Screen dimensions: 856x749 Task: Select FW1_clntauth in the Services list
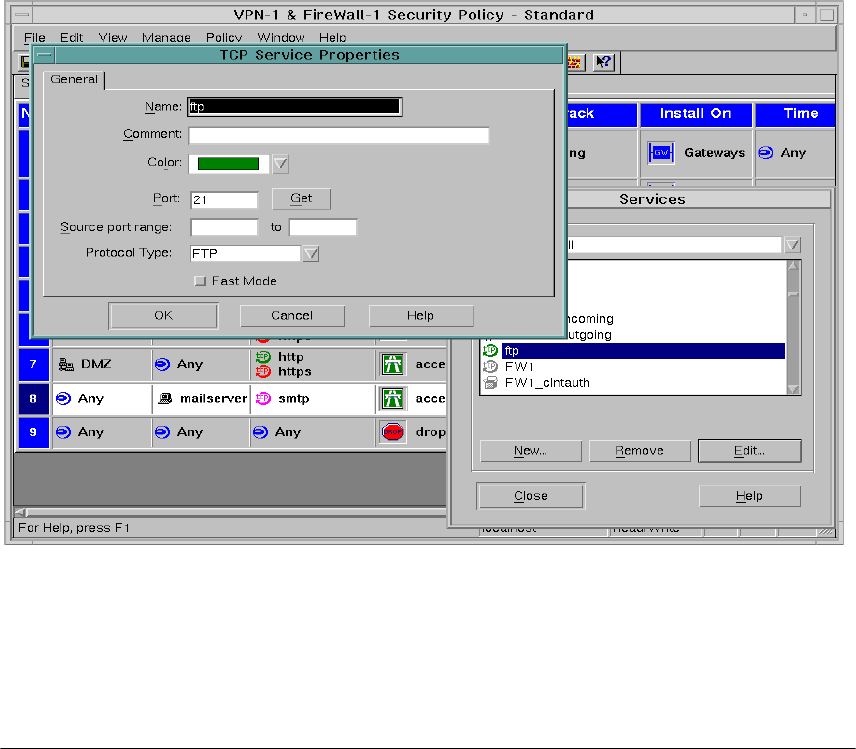(633, 383)
